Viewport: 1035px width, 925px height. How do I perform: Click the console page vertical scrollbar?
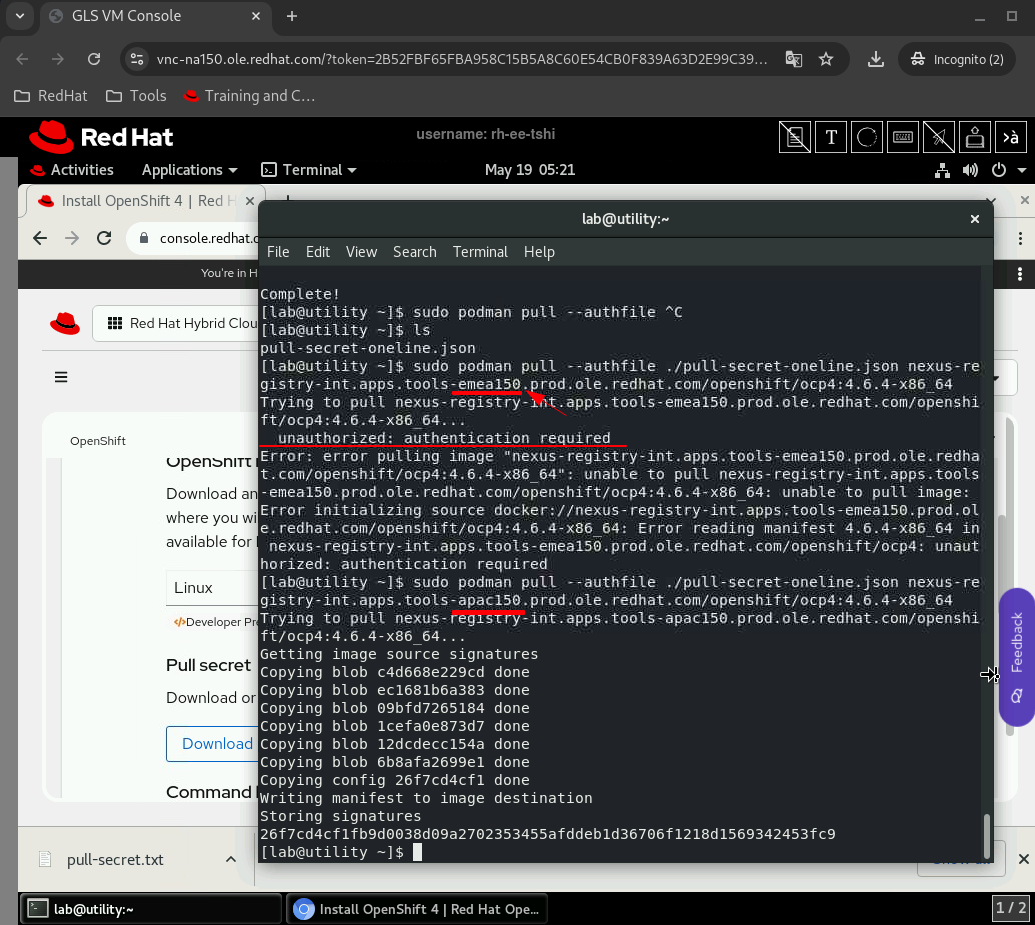pos(1009,574)
